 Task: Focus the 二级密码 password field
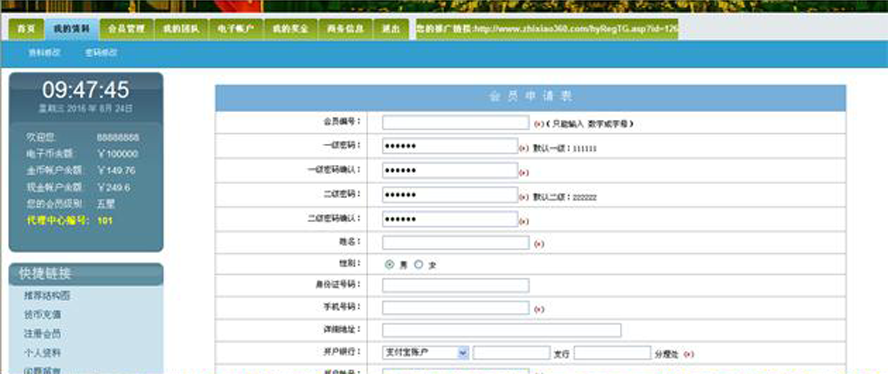450,195
